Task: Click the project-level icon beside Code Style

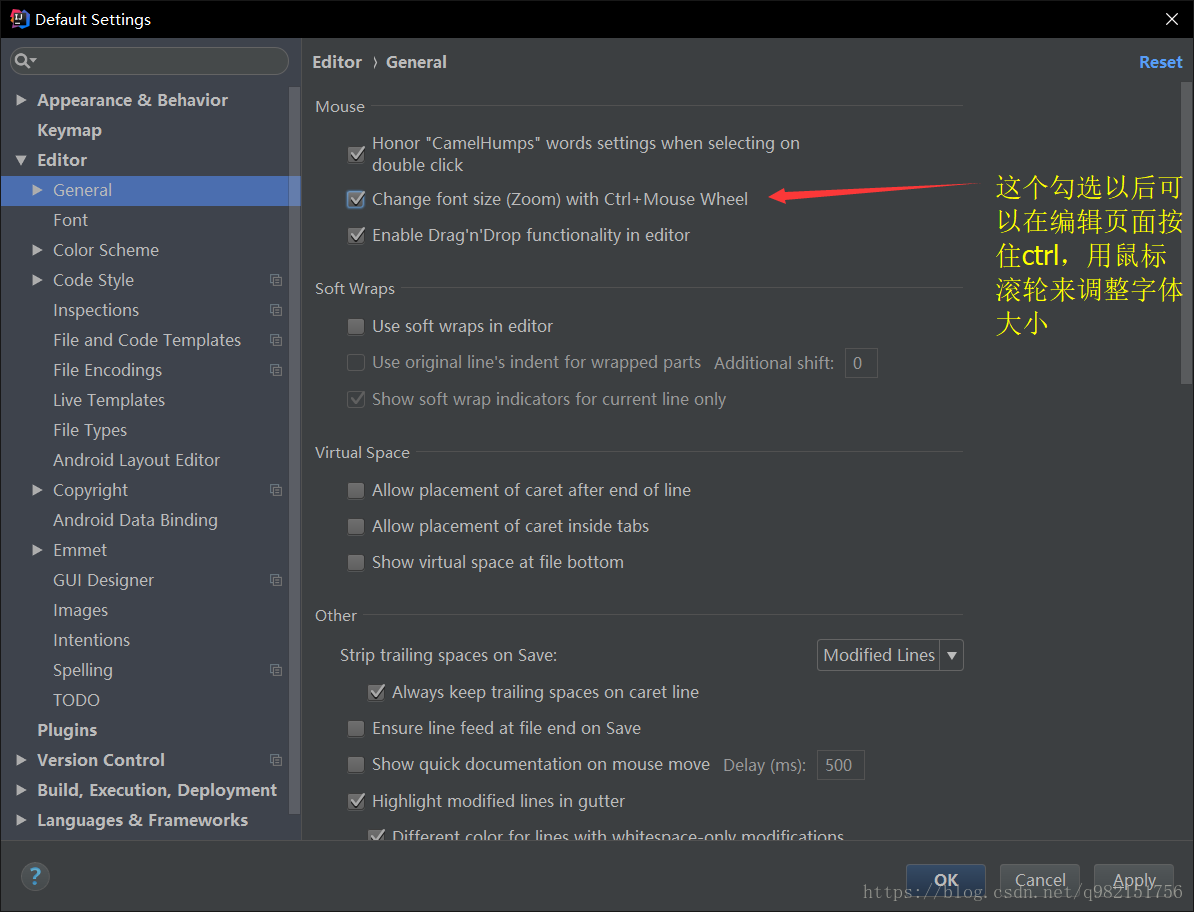Action: pos(276,280)
